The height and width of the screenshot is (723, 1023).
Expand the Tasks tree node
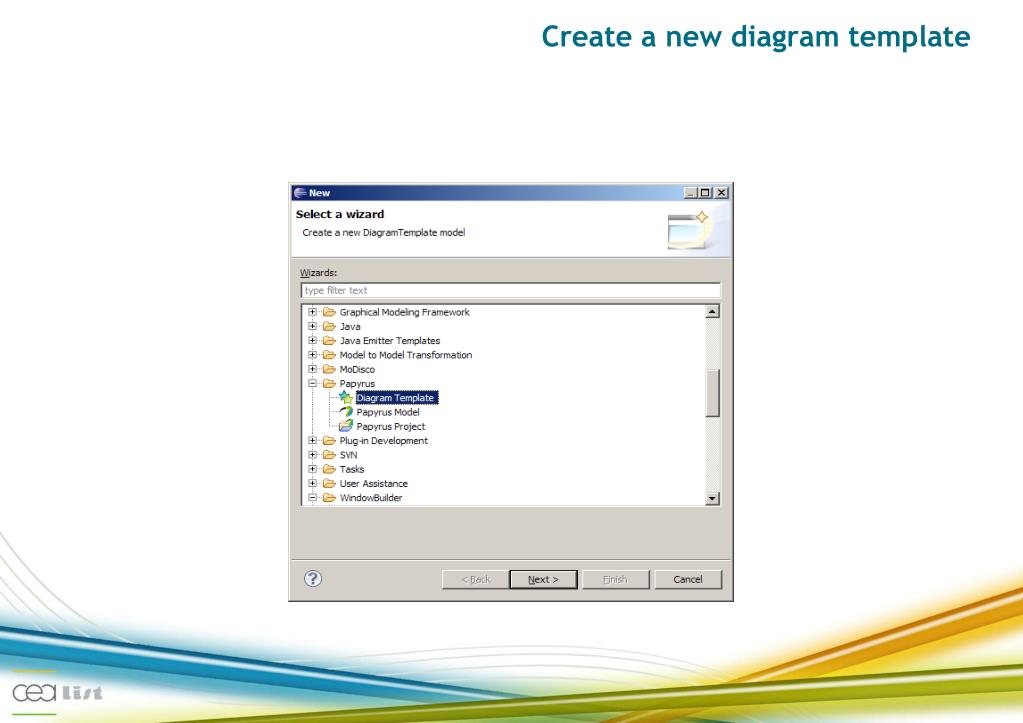[313, 469]
